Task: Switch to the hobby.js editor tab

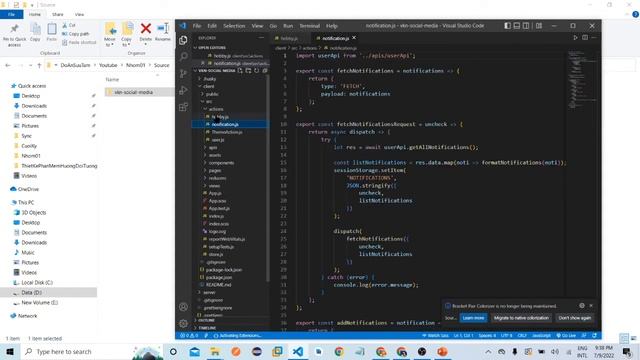Action: [x=289, y=38]
